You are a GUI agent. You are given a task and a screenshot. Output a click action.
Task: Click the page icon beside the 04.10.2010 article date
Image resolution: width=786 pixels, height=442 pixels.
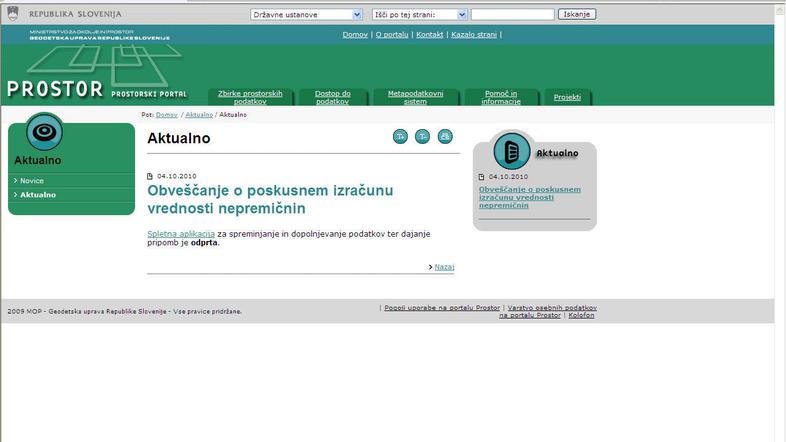click(150, 176)
